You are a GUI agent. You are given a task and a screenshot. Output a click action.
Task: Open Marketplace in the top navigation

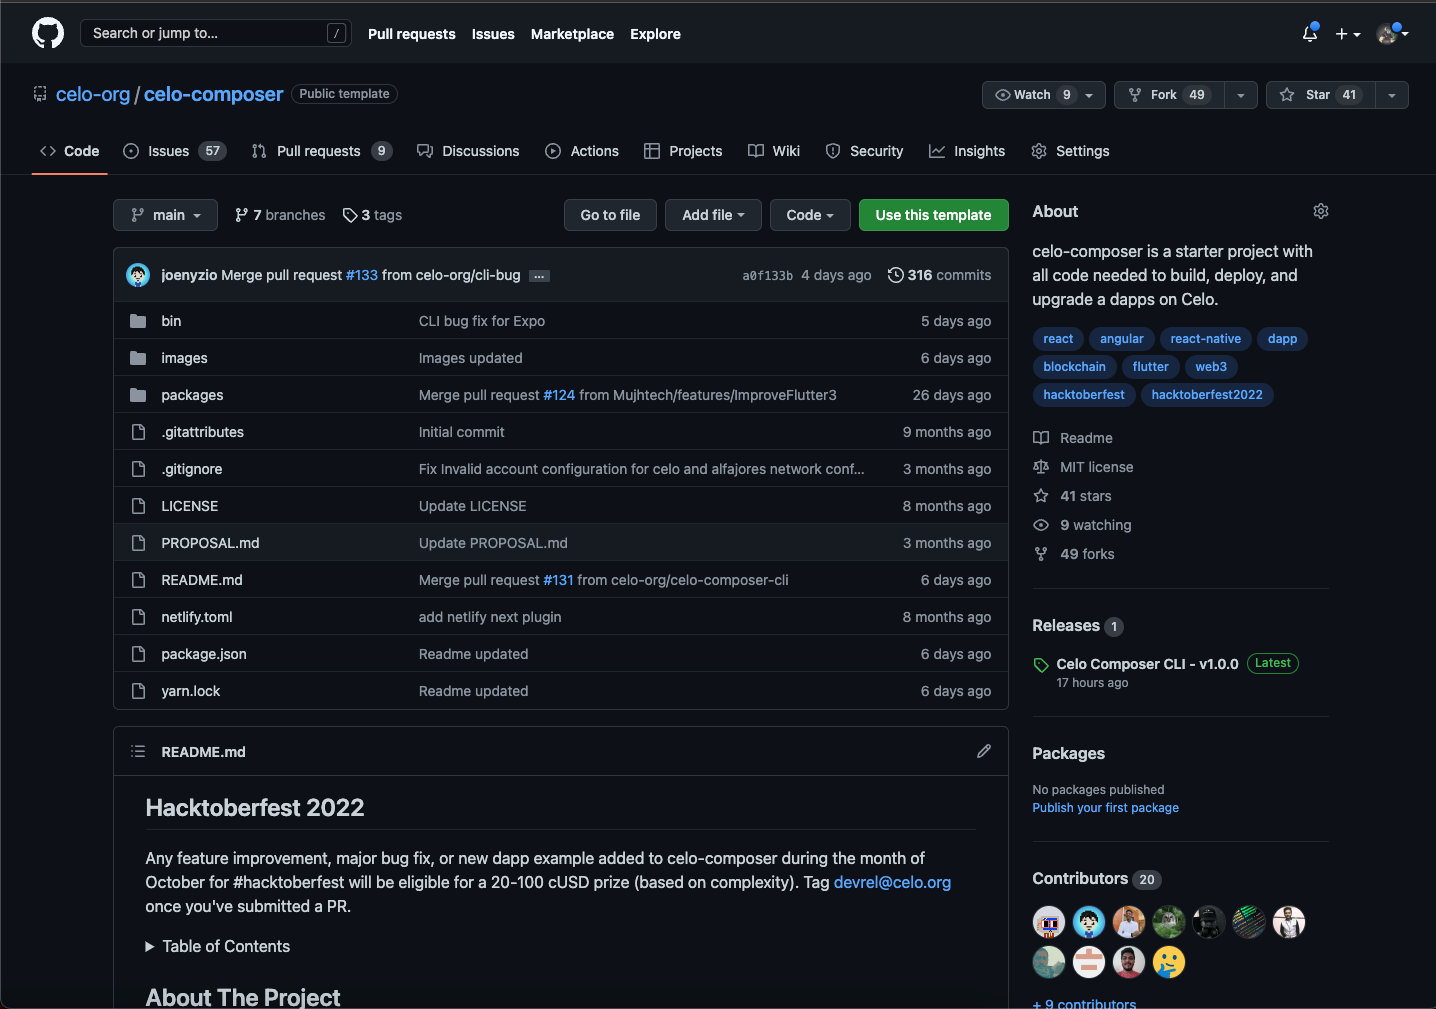(572, 34)
